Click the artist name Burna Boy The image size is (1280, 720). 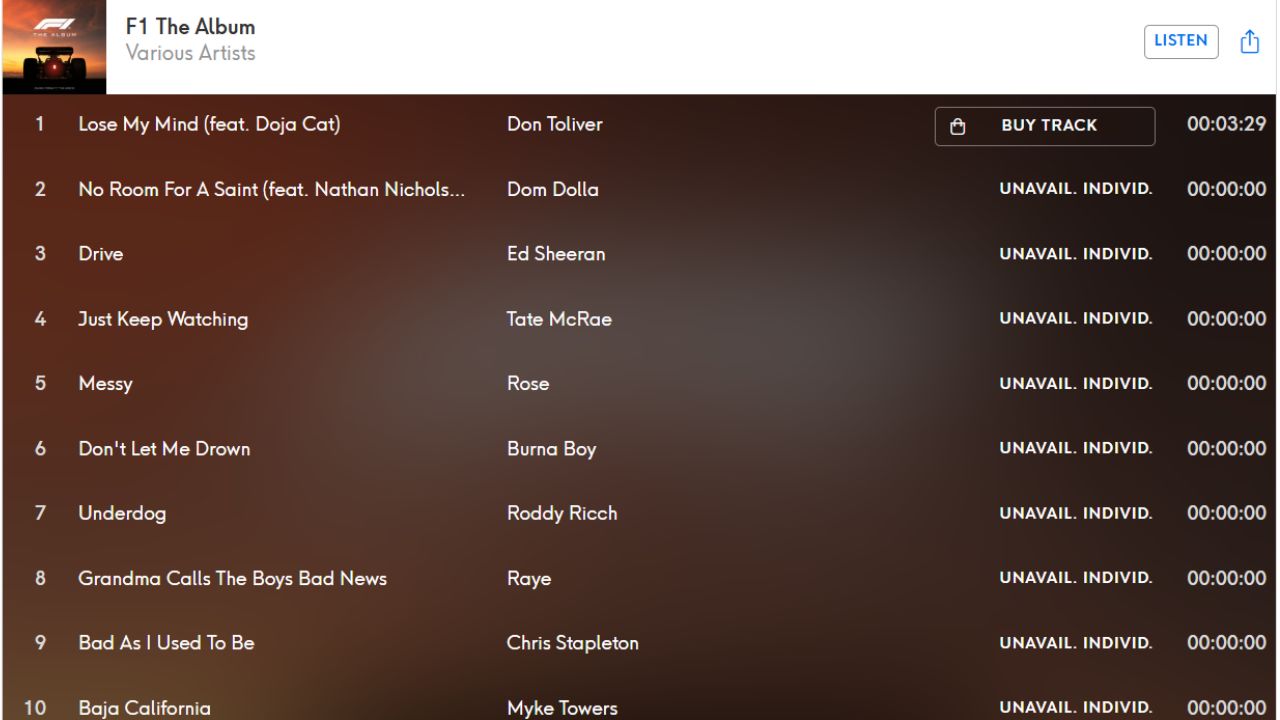[x=551, y=448]
